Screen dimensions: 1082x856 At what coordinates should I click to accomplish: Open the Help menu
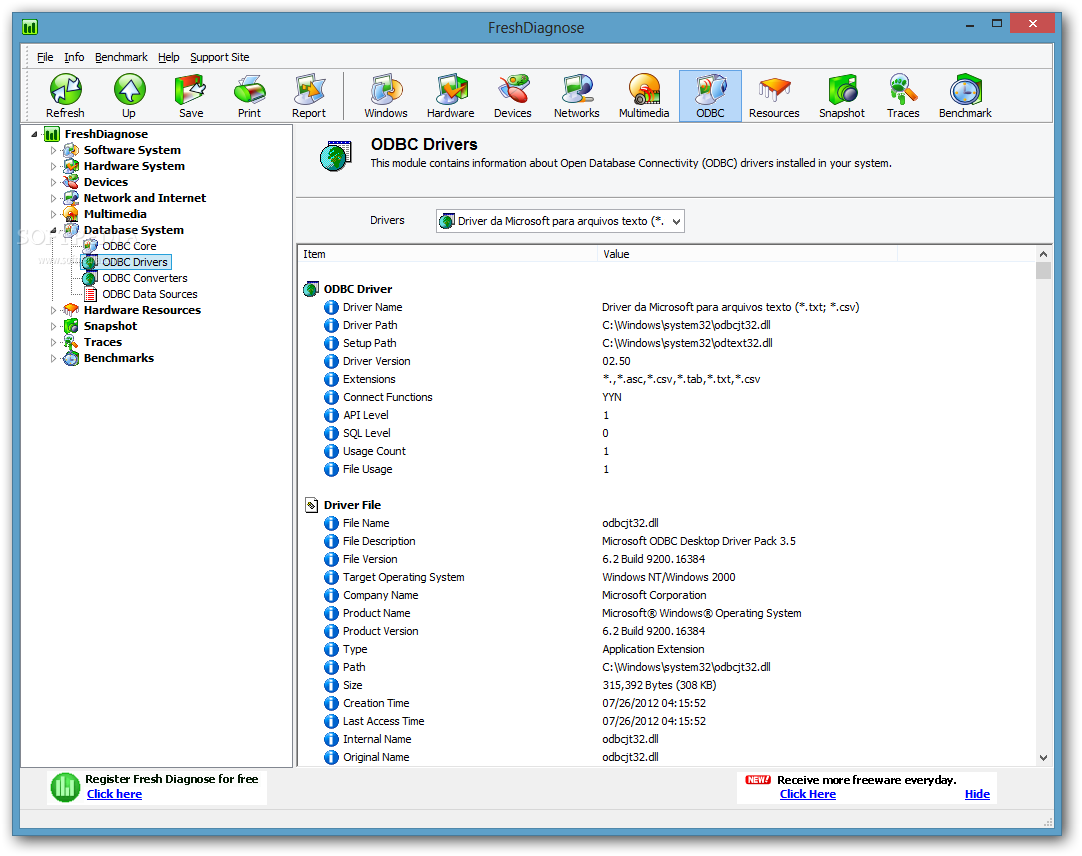pos(168,57)
